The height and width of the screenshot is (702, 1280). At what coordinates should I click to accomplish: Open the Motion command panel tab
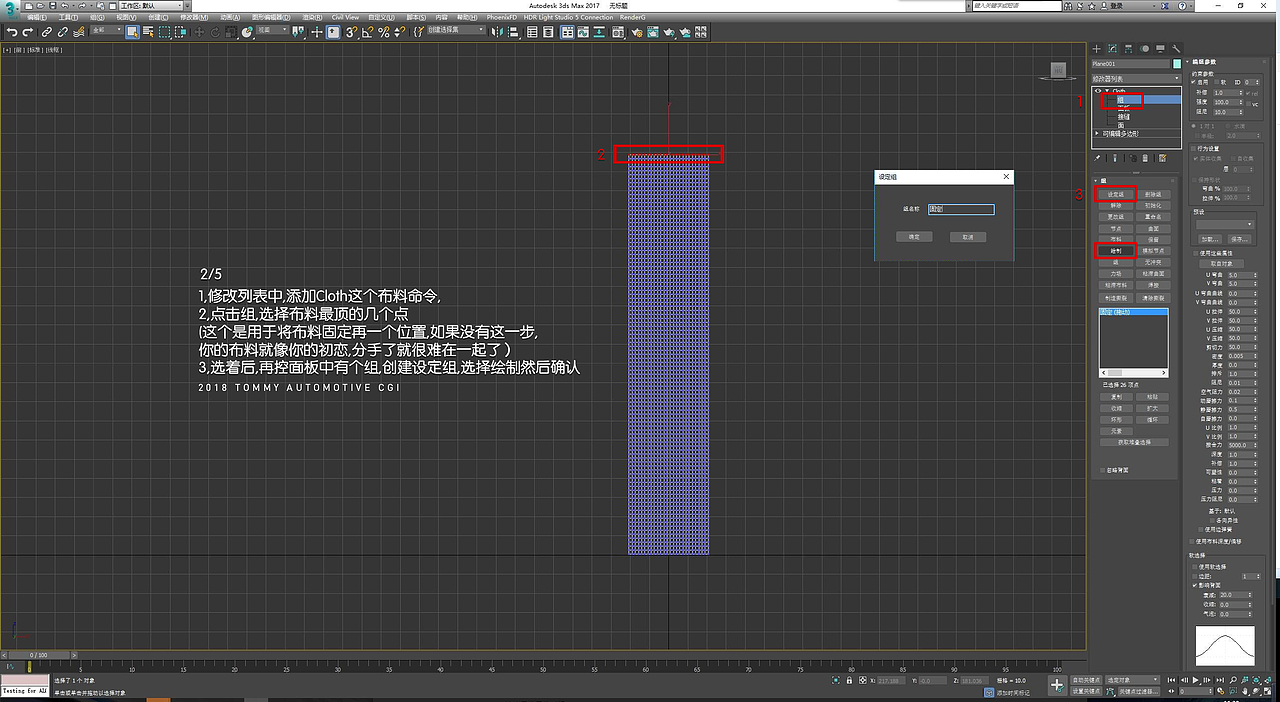point(1145,49)
